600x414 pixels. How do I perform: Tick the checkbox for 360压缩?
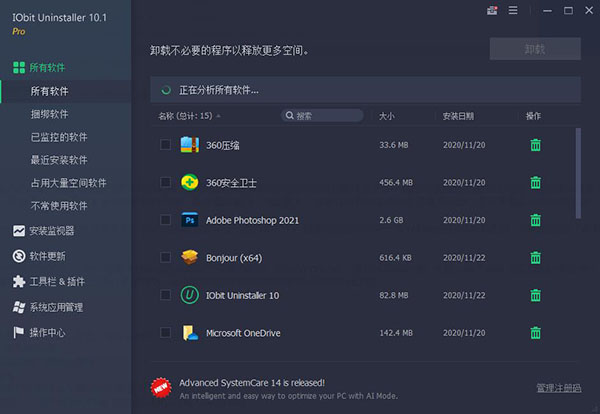165,145
